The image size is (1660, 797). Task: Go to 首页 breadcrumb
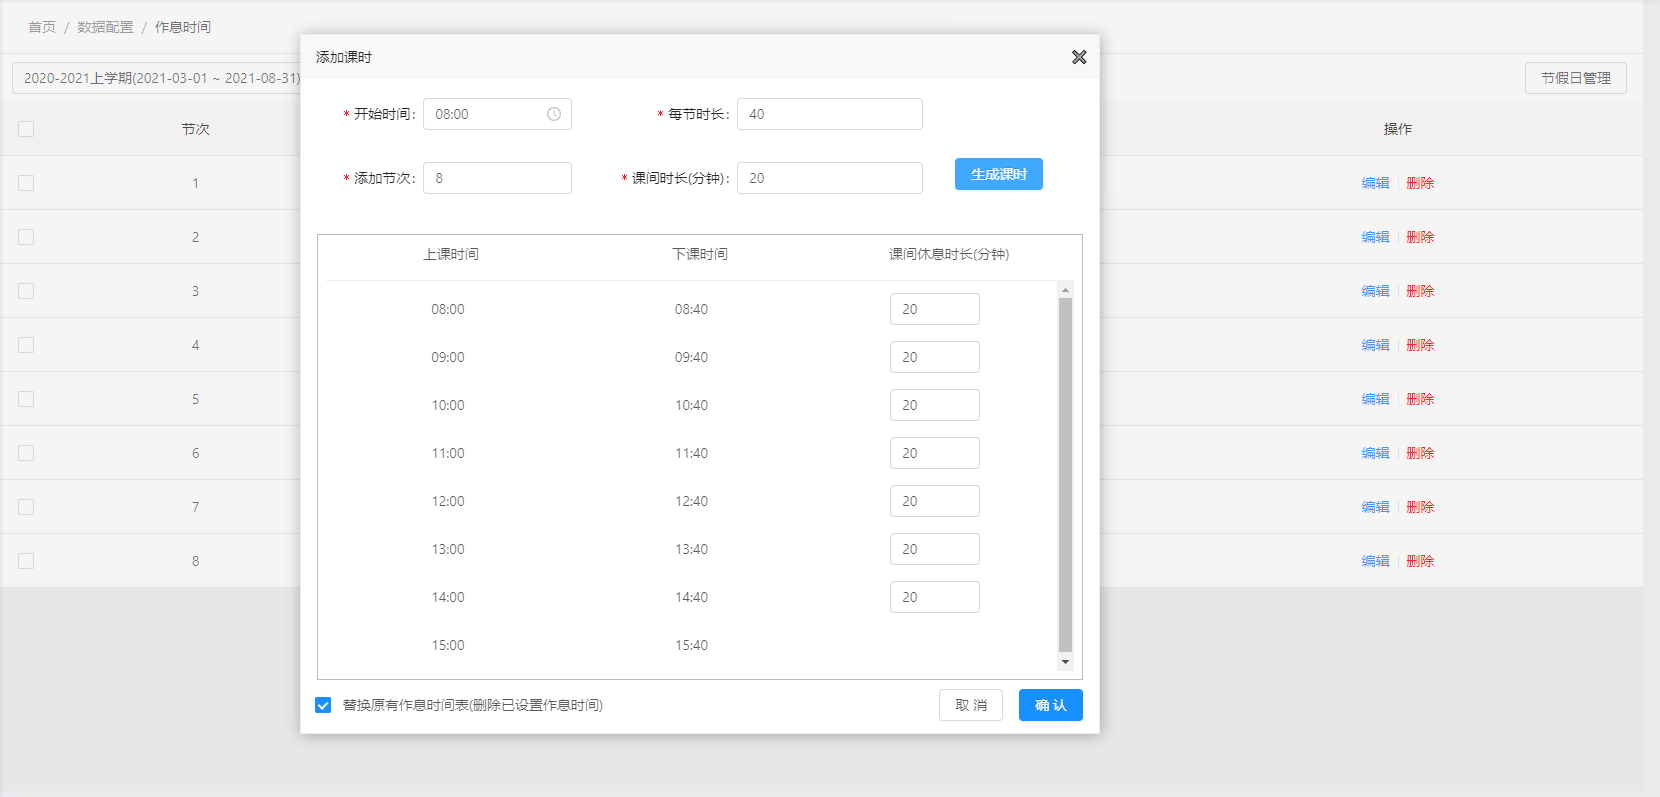[42, 27]
